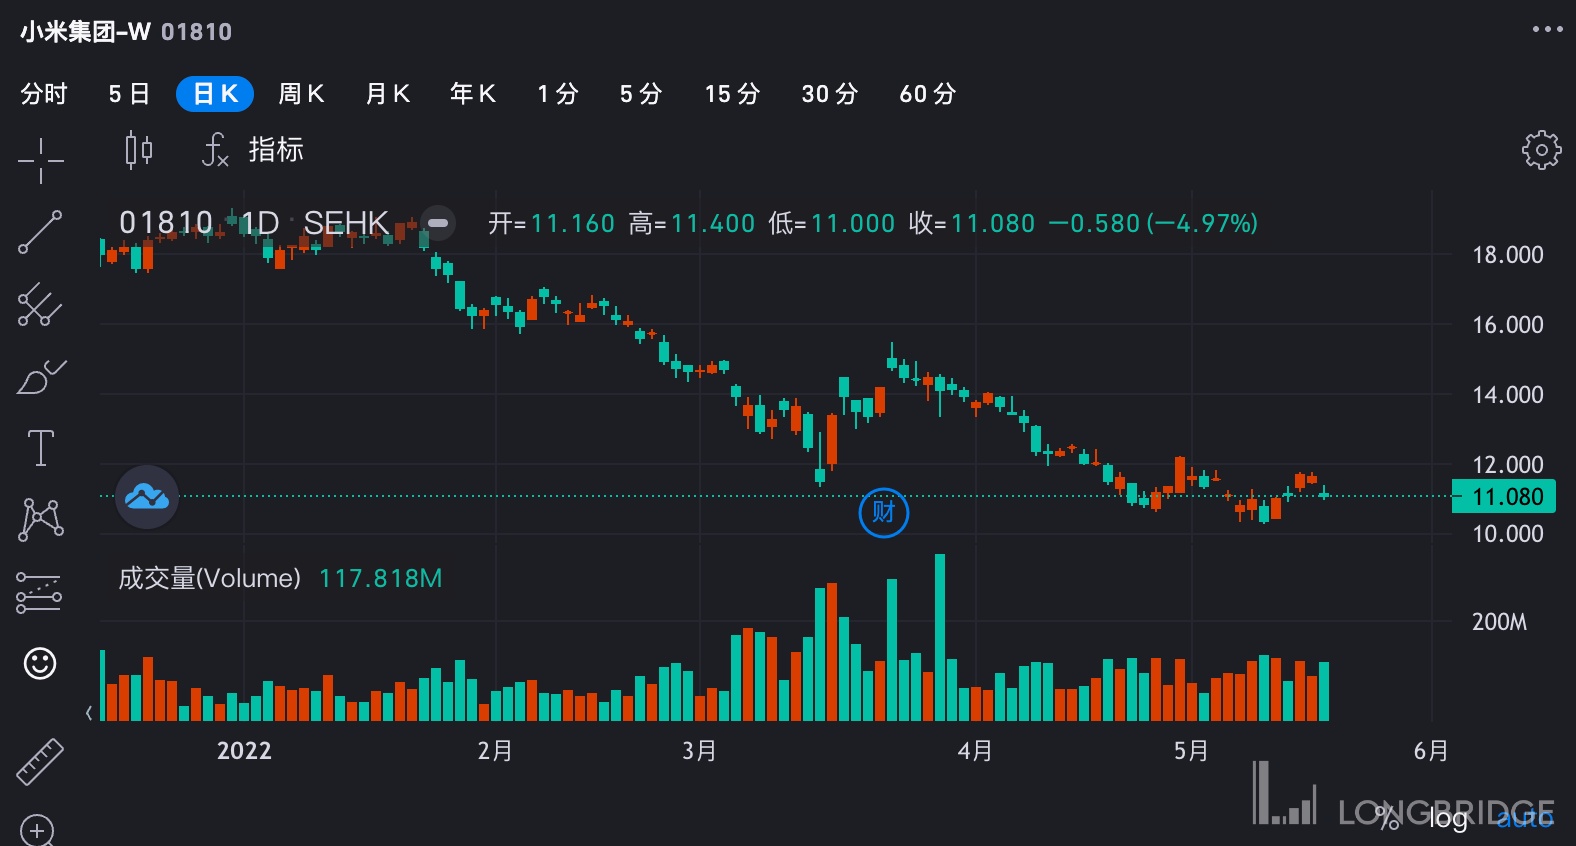Click the blue cloud sync icon
The width and height of the screenshot is (1576, 846).
pos(147,496)
